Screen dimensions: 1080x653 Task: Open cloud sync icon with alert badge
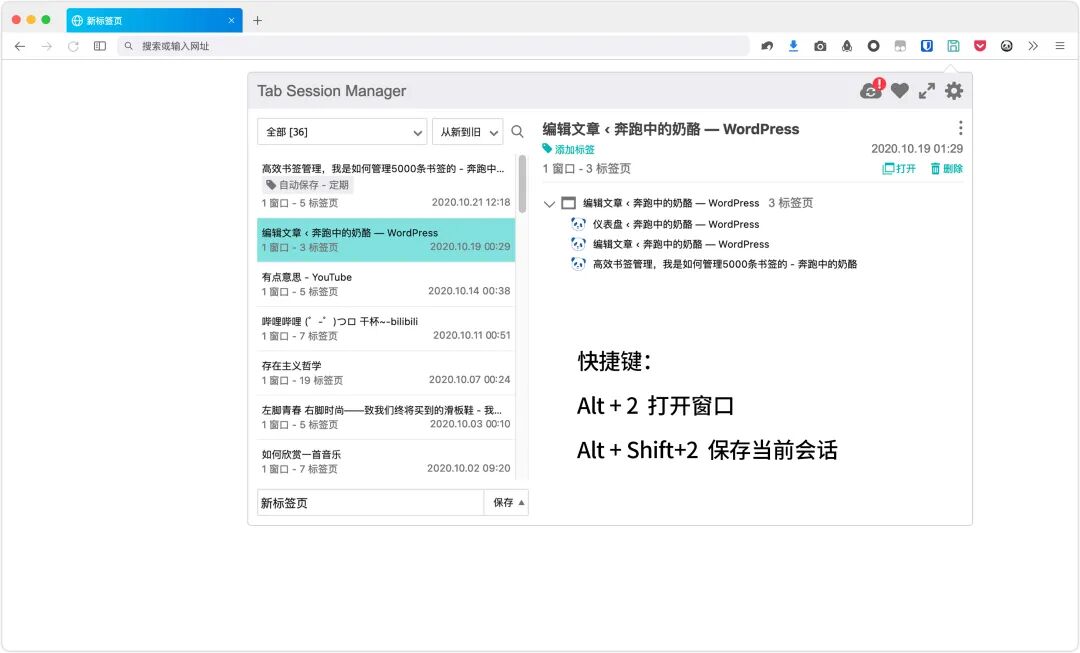872,89
